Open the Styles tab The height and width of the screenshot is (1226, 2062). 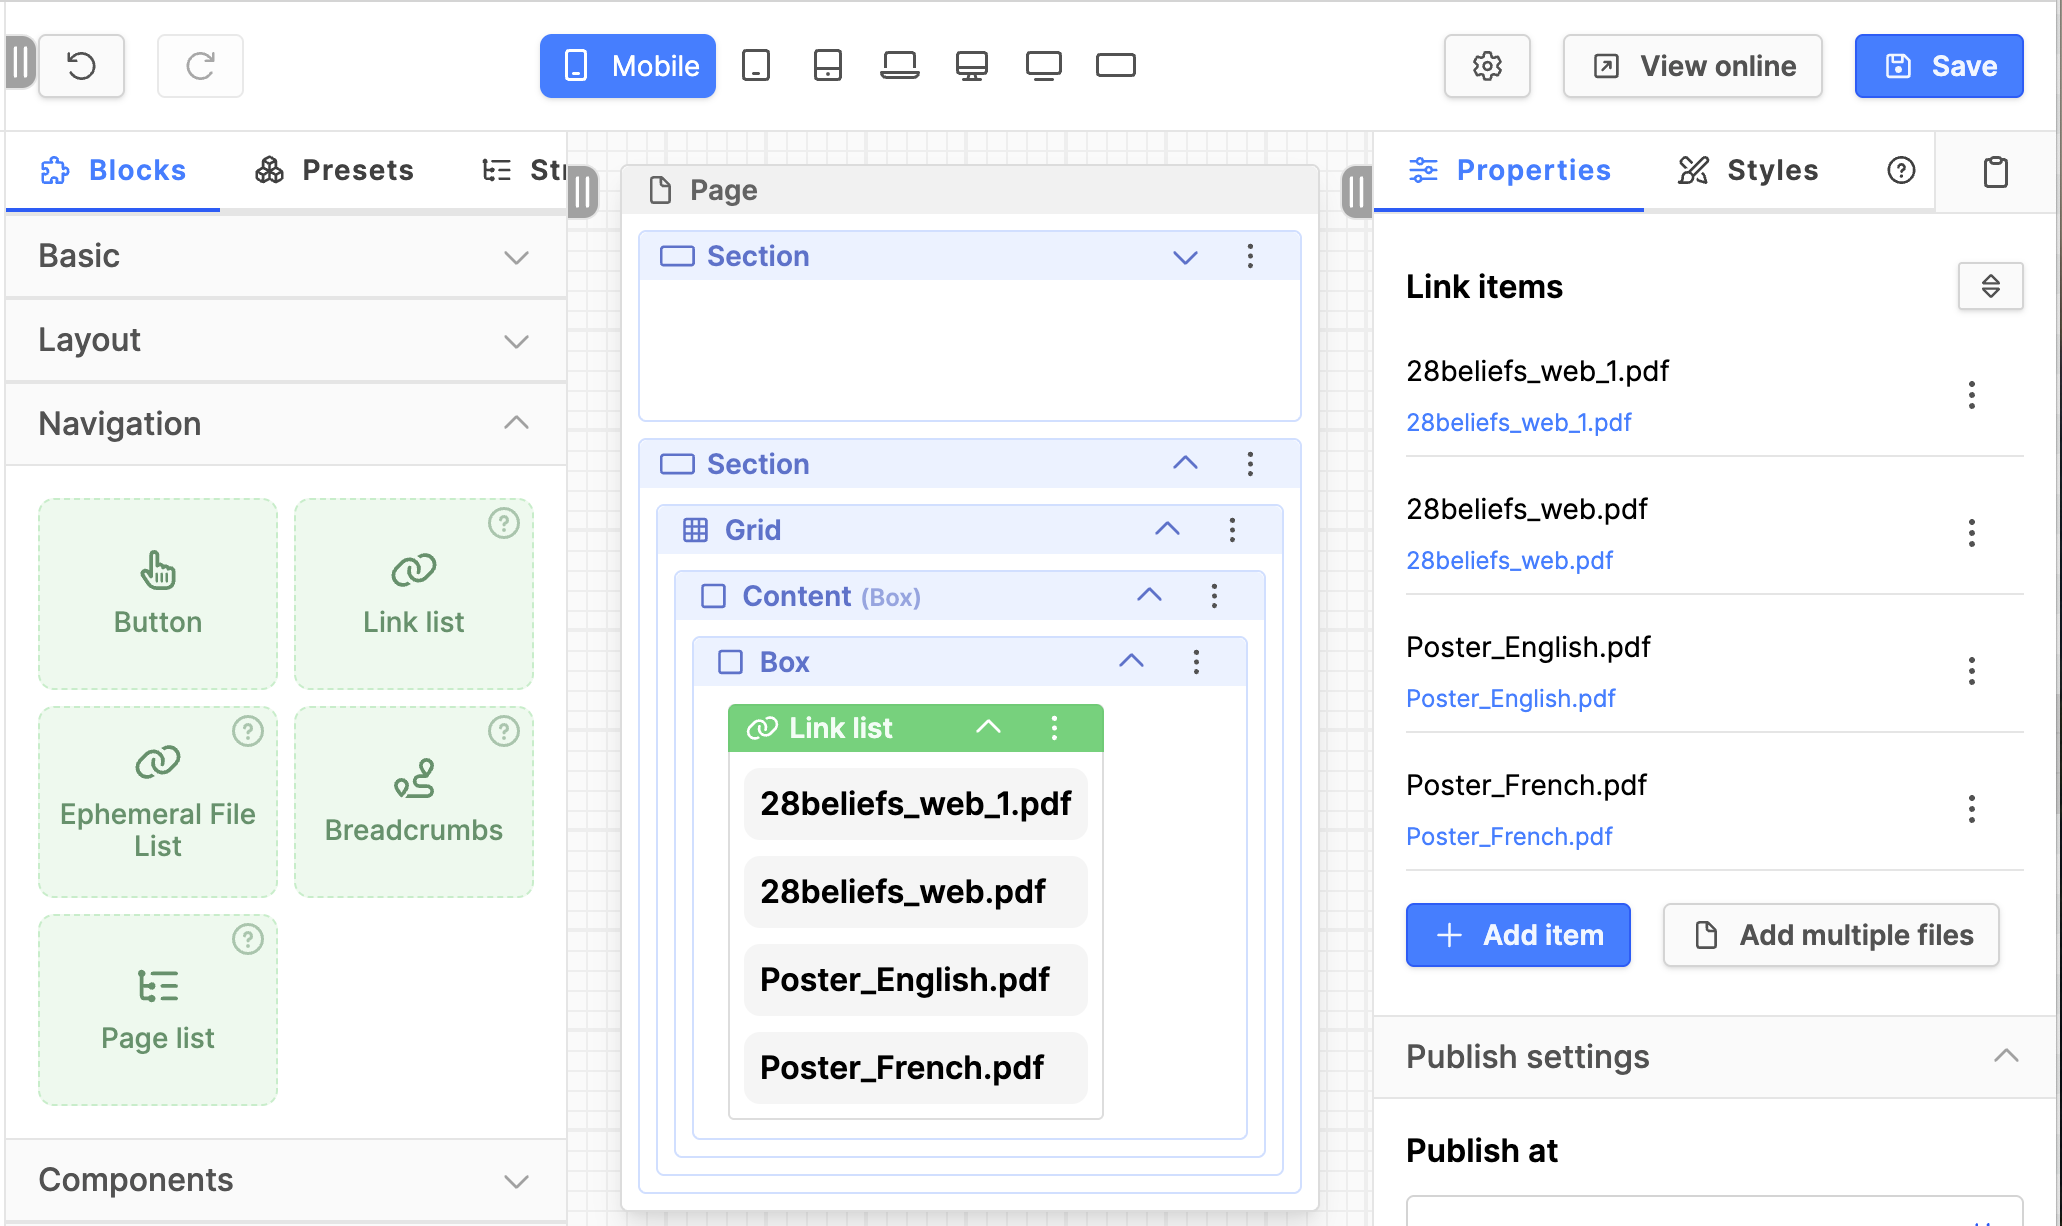(1748, 171)
